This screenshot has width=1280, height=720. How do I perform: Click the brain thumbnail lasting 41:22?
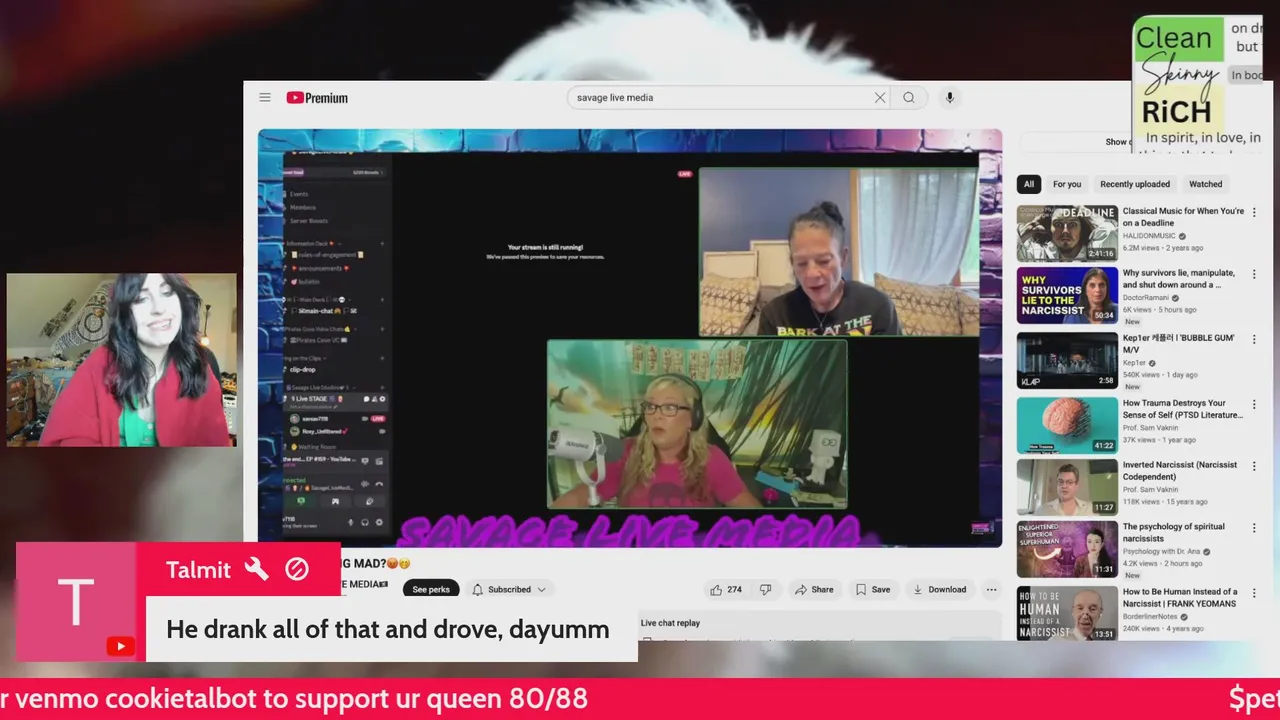coord(1067,425)
